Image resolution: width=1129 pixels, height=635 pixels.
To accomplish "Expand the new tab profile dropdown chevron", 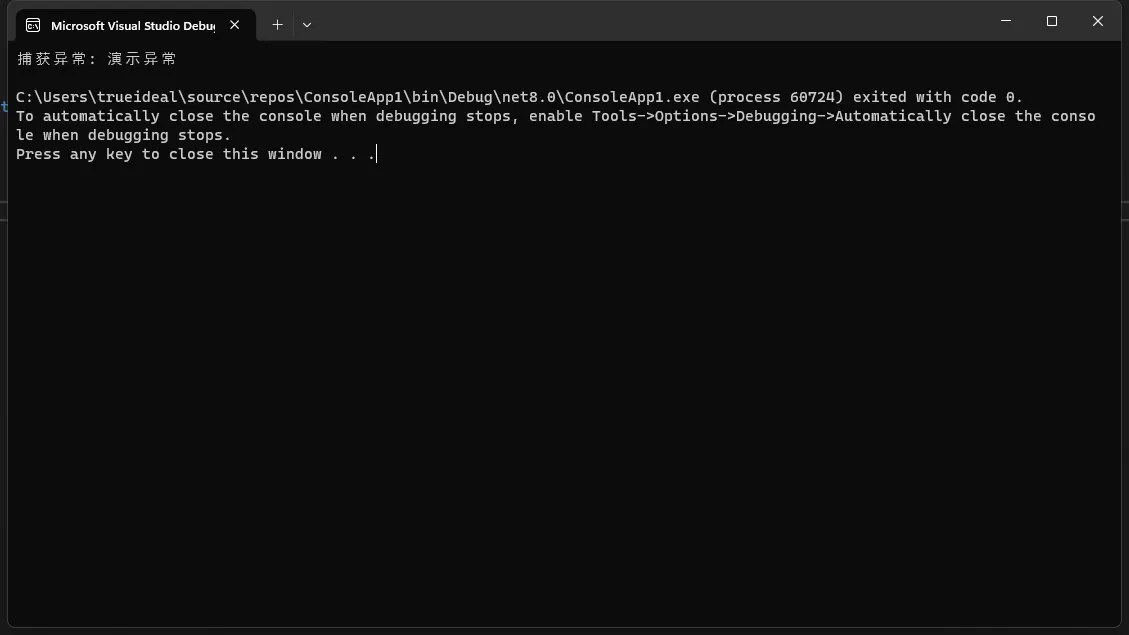I will [307, 25].
